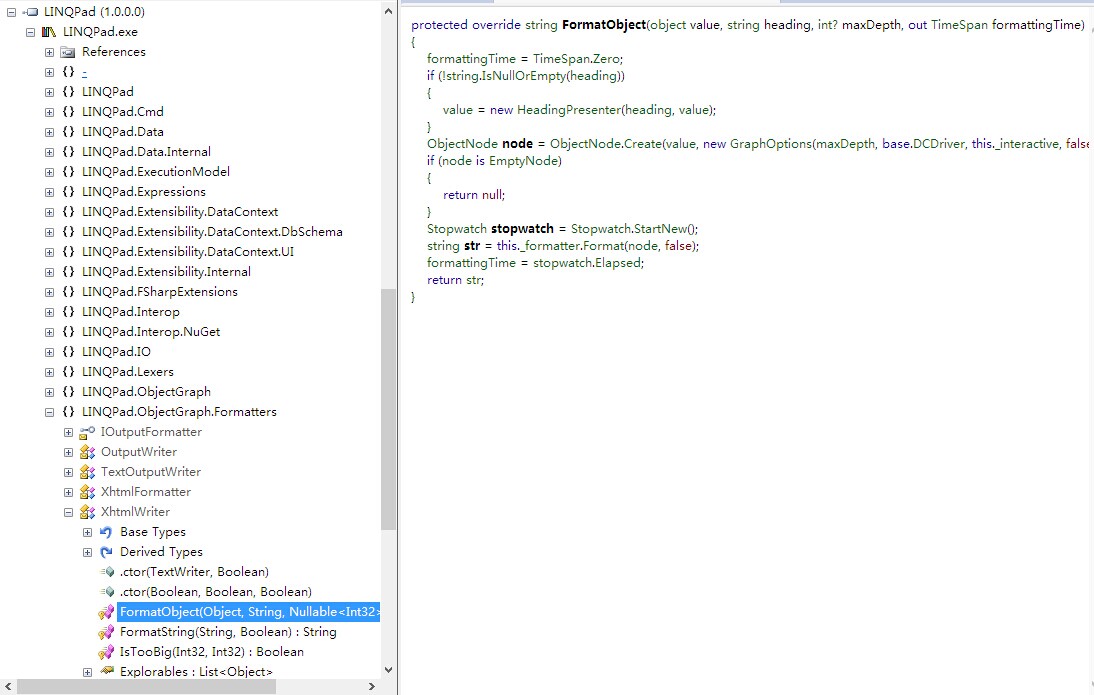
Task: Click the XhtmlWriter class icon
Action: (87, 512)
